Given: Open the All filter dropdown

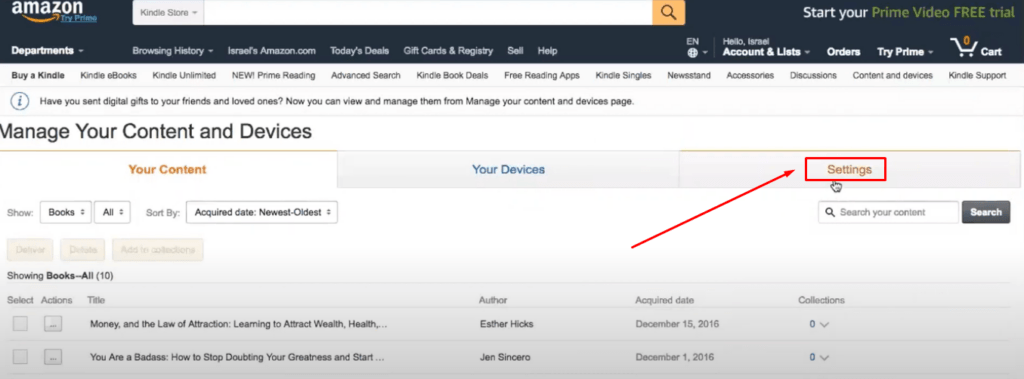Looking at the screenshot, I should click(112, 212).
